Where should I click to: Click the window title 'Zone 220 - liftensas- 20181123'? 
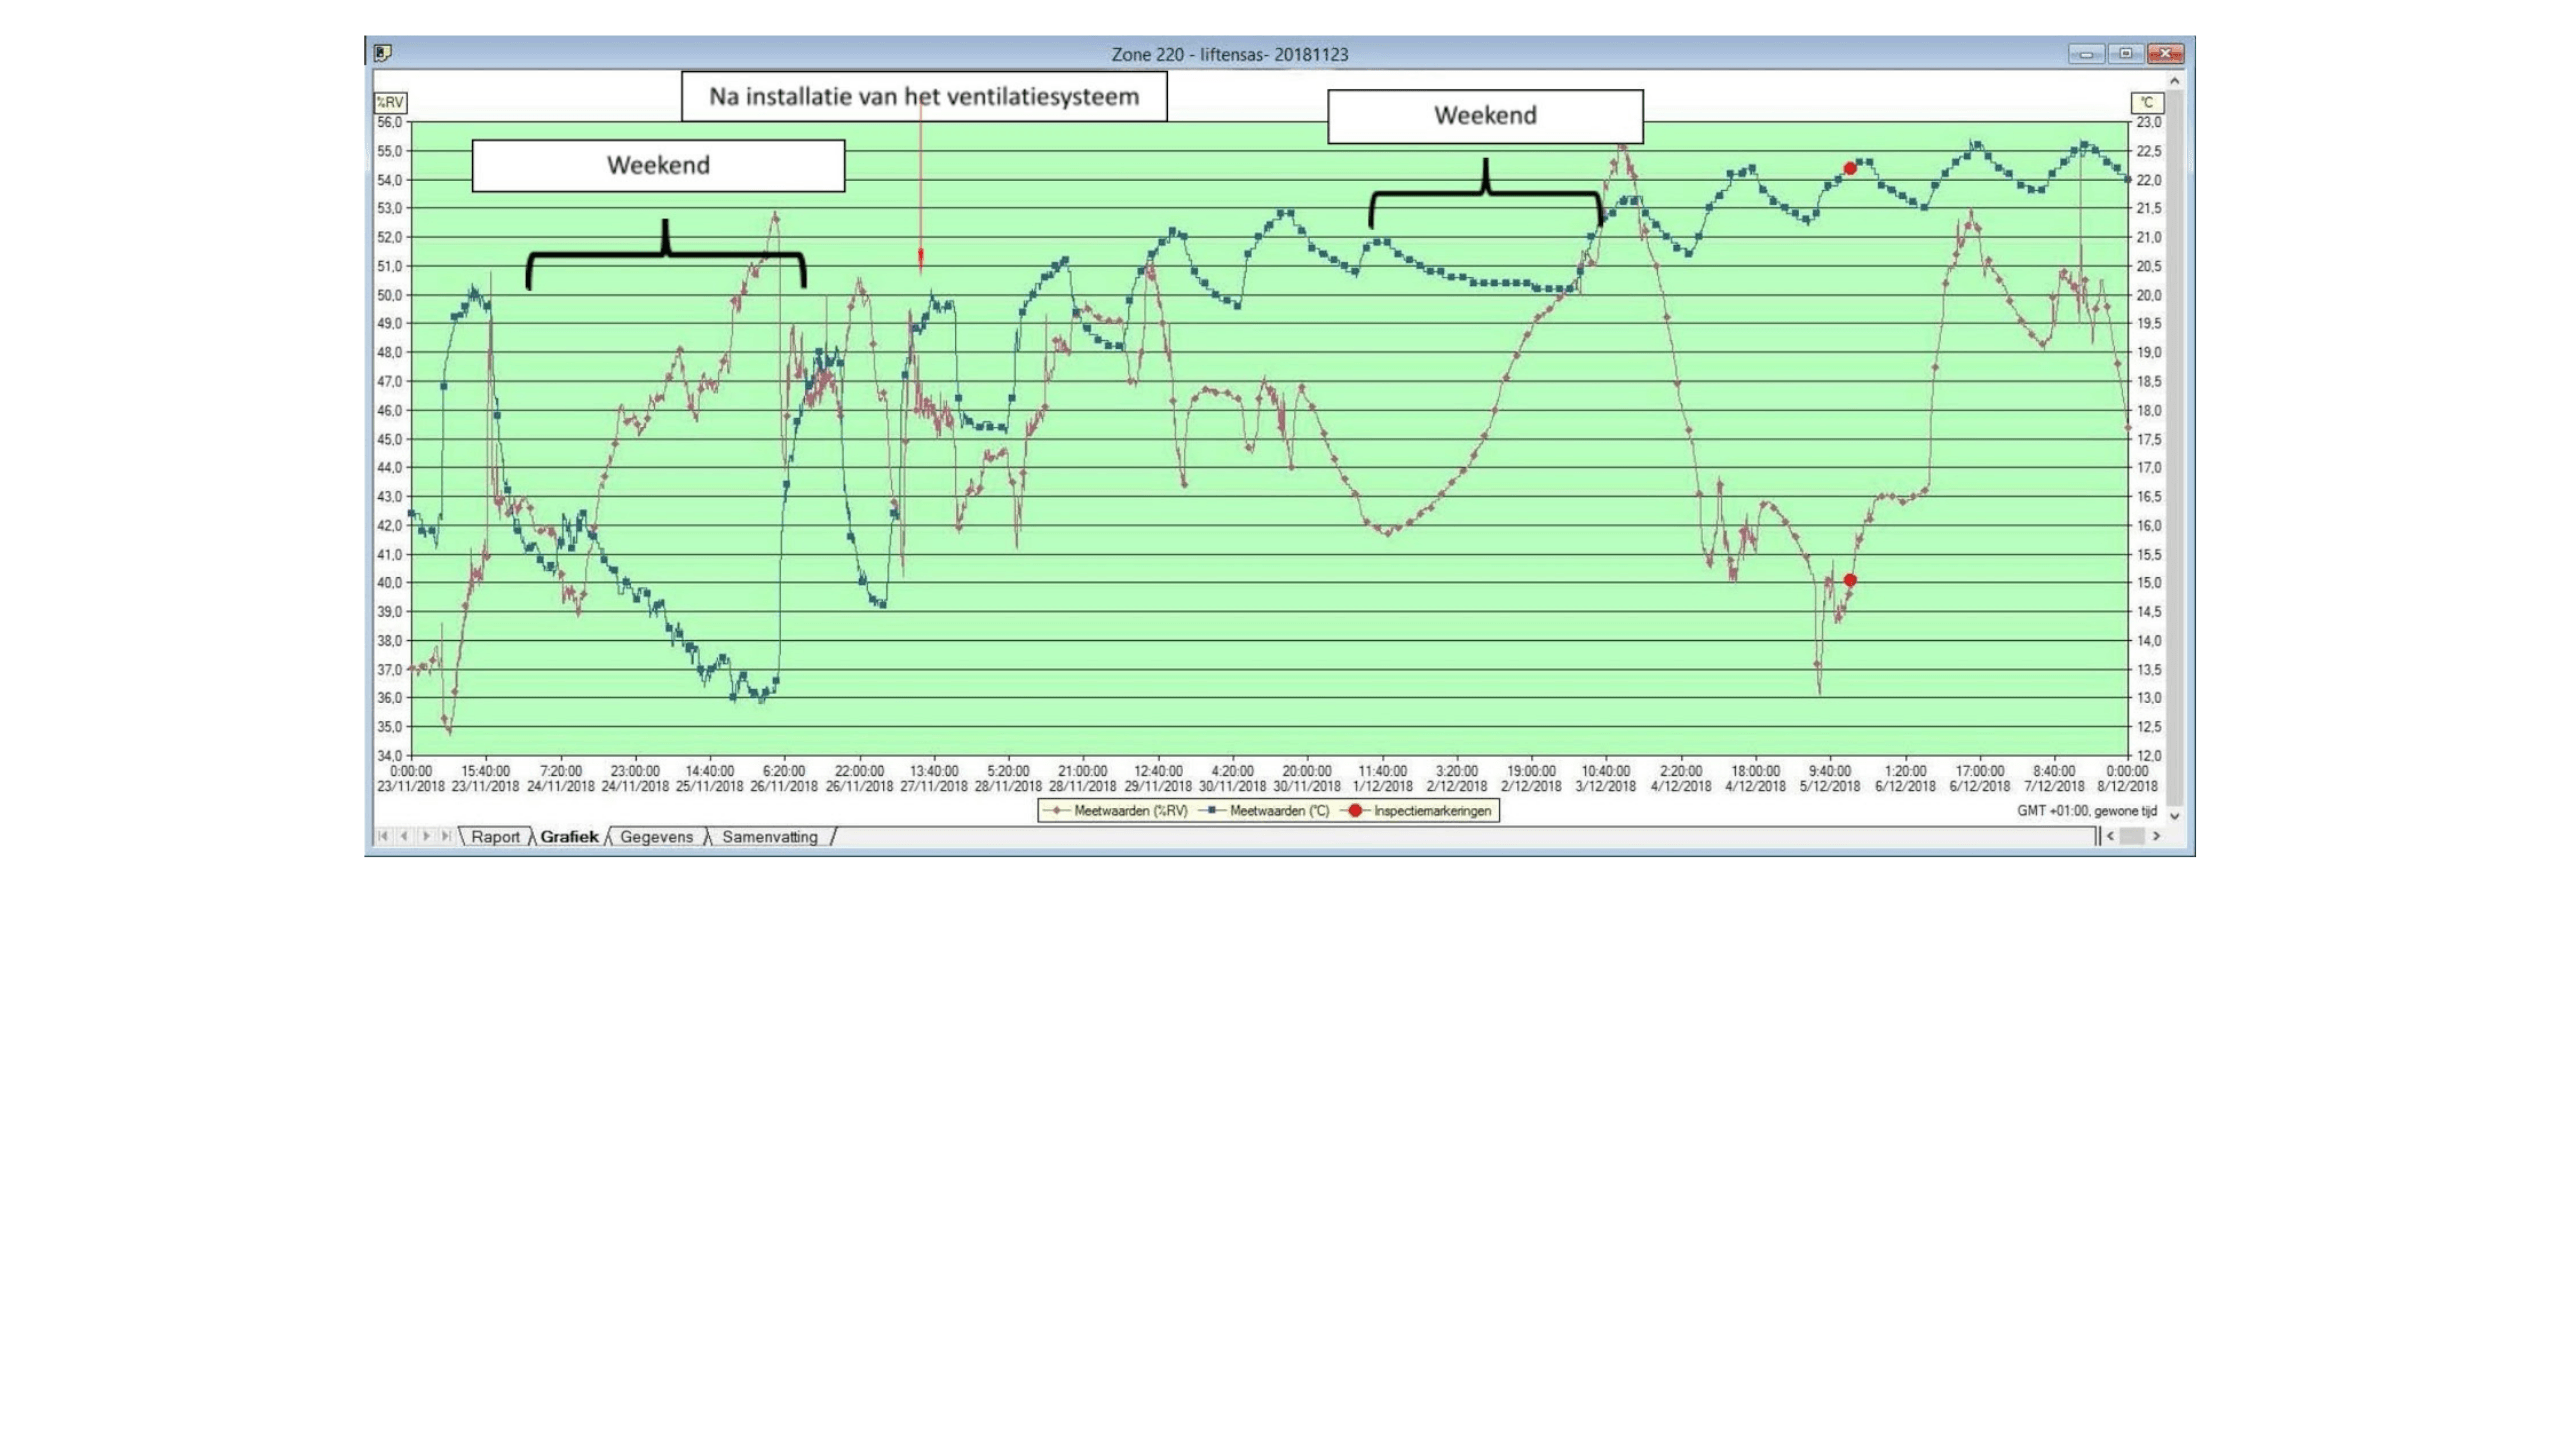(x=1229, y=54)
